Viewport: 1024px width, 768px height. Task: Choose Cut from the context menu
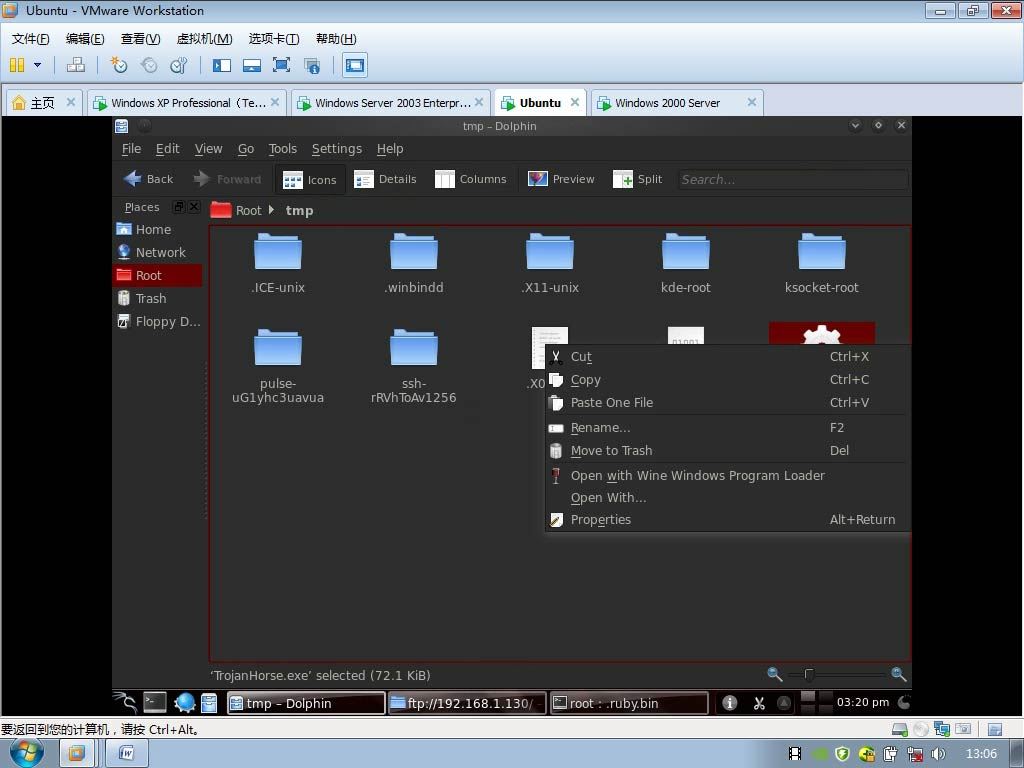point(726,357)
